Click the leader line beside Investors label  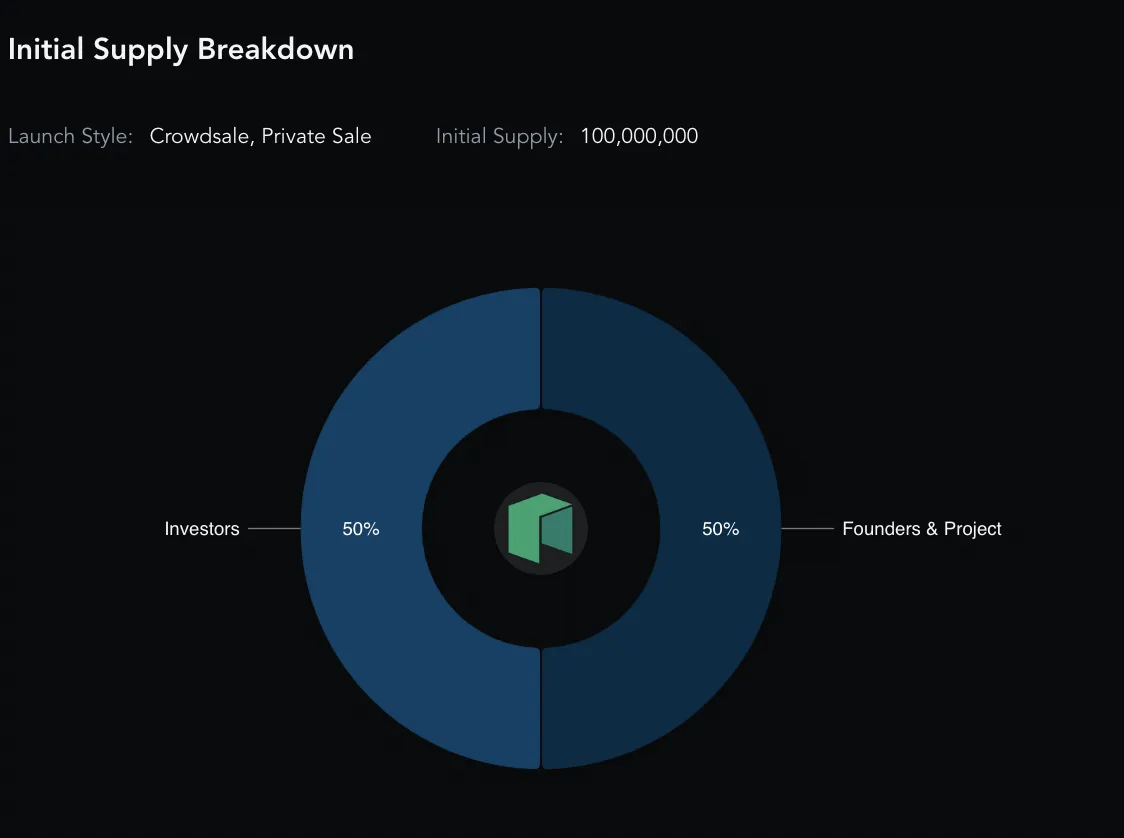[274, 528]
